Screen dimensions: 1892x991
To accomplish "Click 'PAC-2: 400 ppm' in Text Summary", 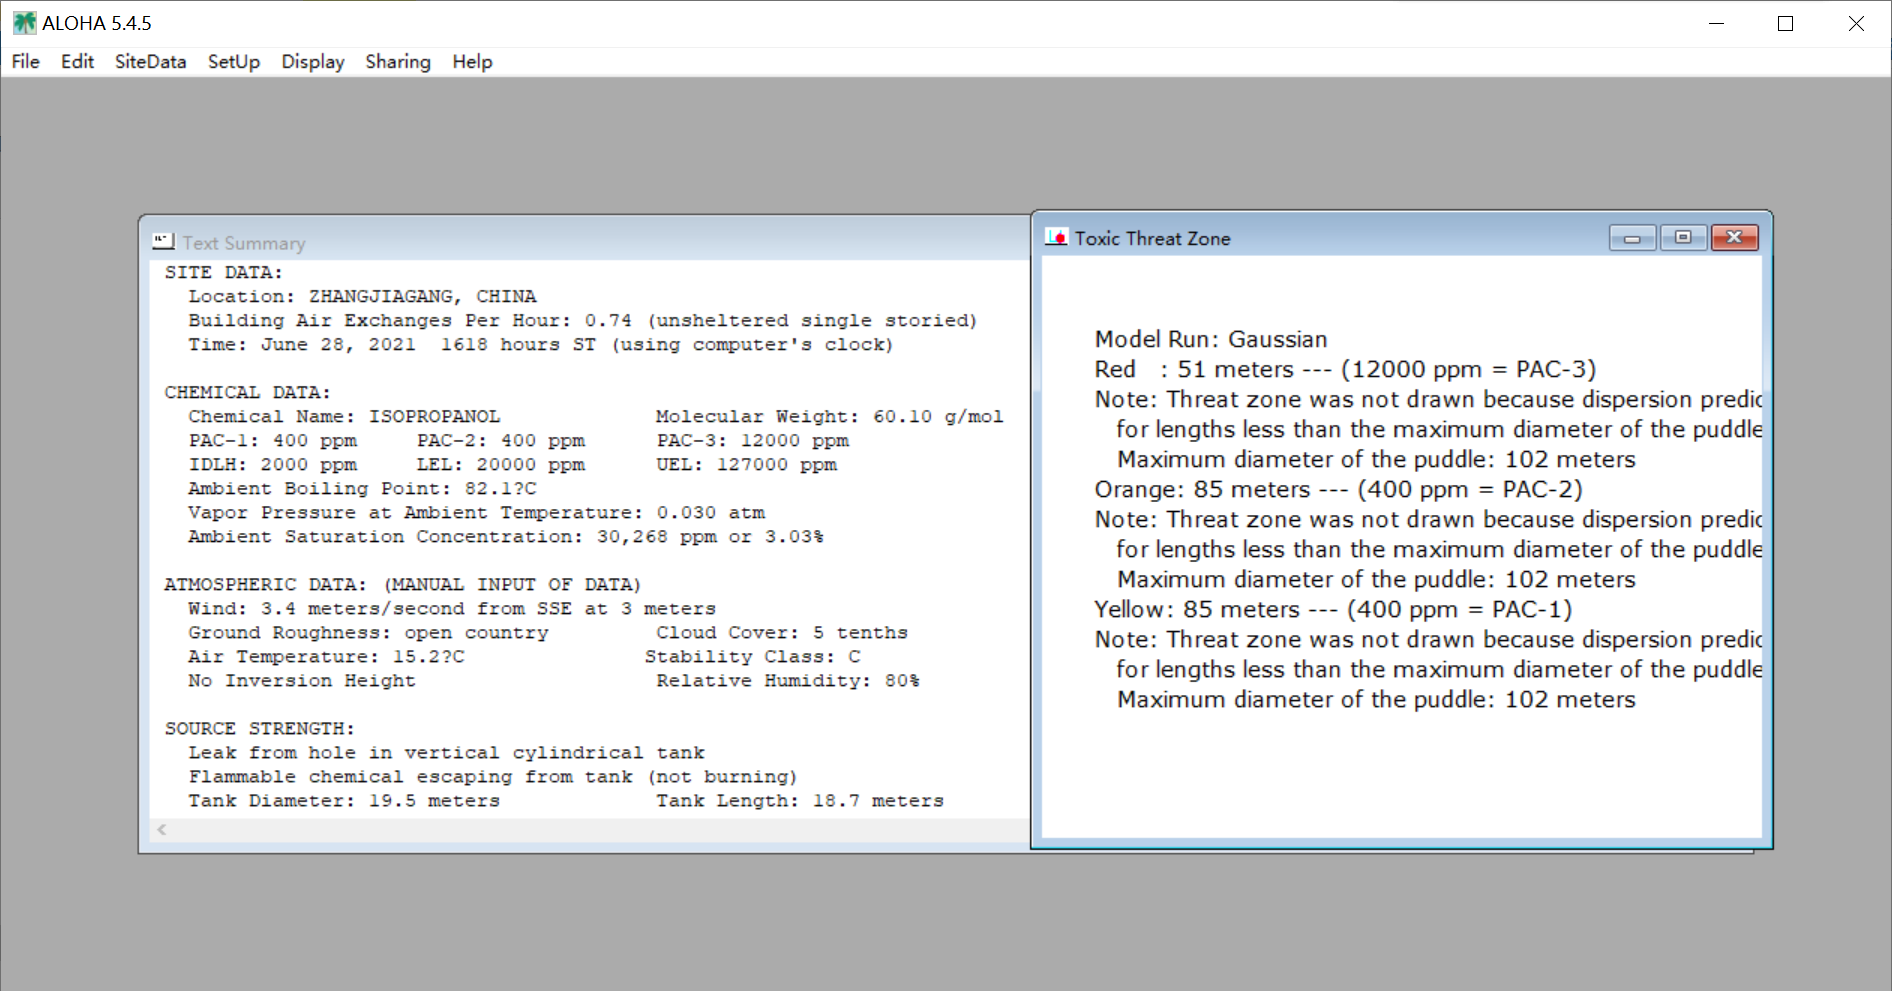I will (501, 440).
